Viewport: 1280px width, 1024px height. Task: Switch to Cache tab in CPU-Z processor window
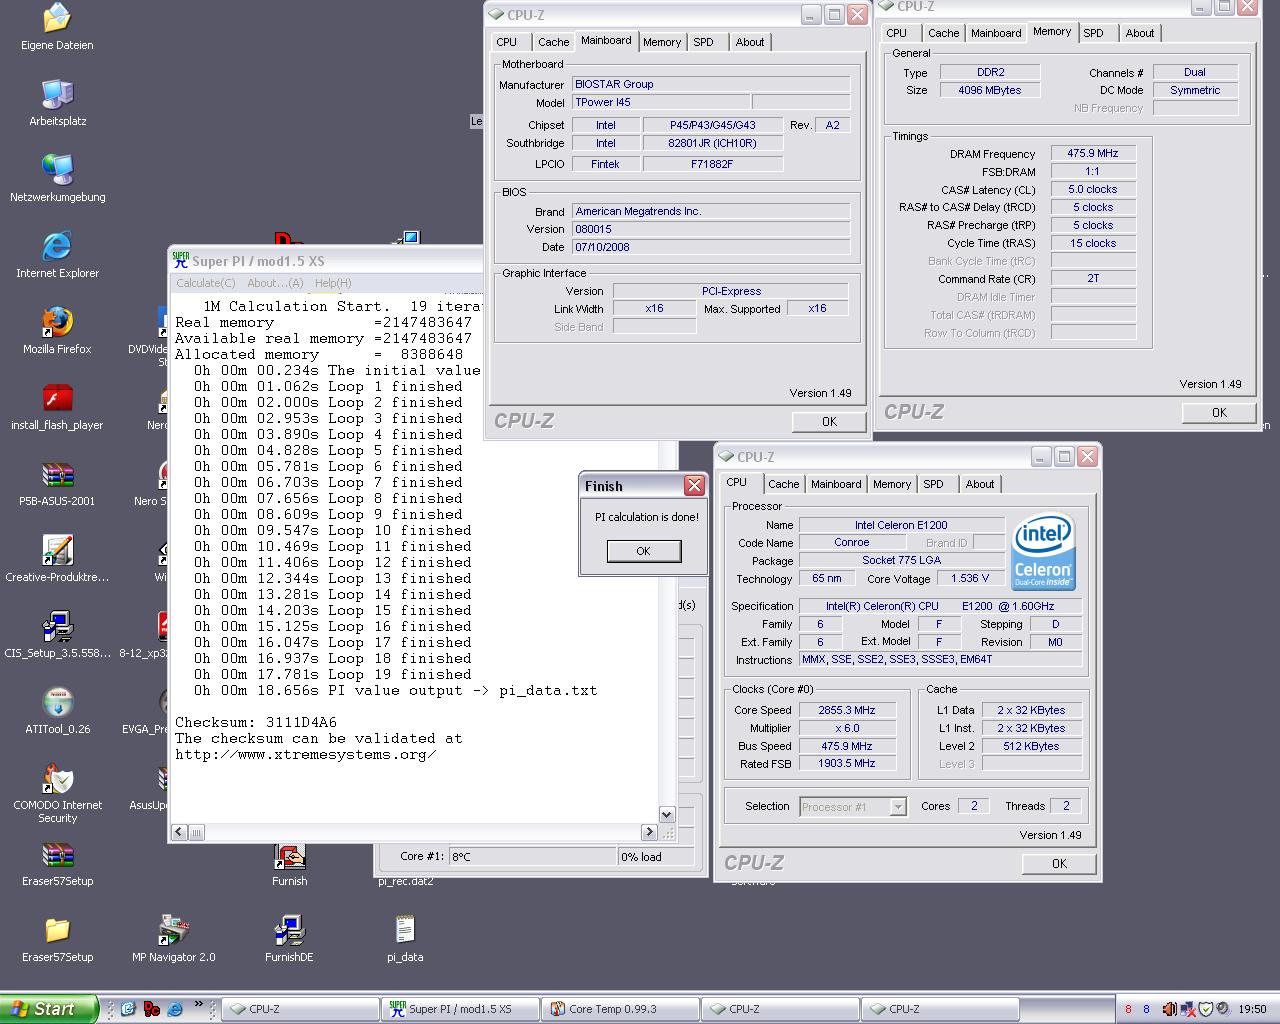pyautogui.click(x=783, y=484)
